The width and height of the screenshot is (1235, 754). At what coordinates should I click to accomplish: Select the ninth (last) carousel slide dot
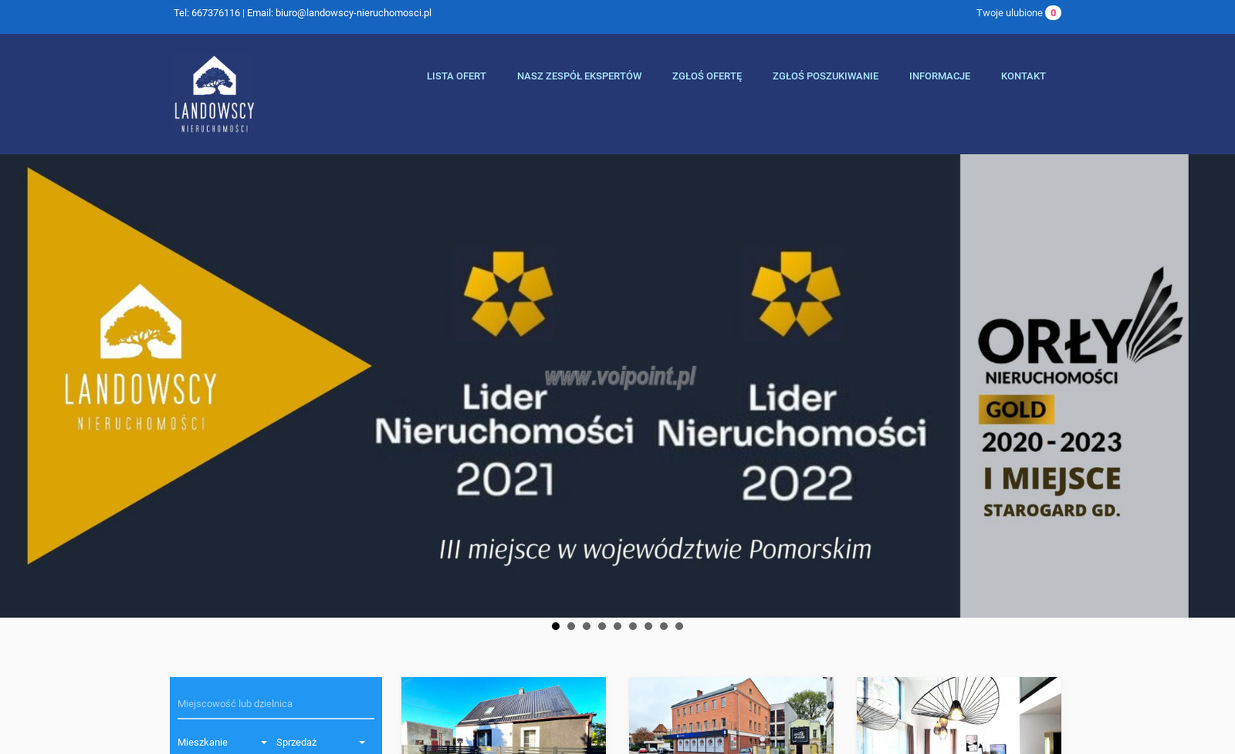click(x=679, y=626)
